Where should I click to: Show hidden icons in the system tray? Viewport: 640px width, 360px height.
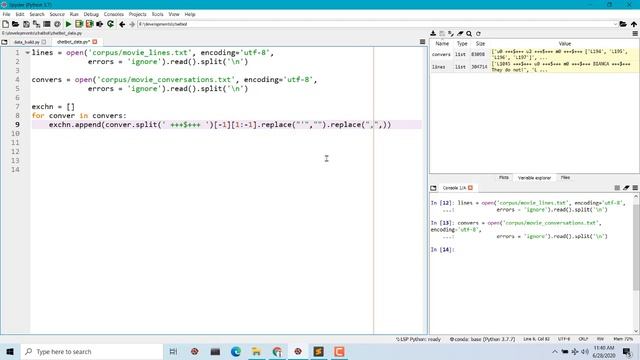click(x=554, y=352)
